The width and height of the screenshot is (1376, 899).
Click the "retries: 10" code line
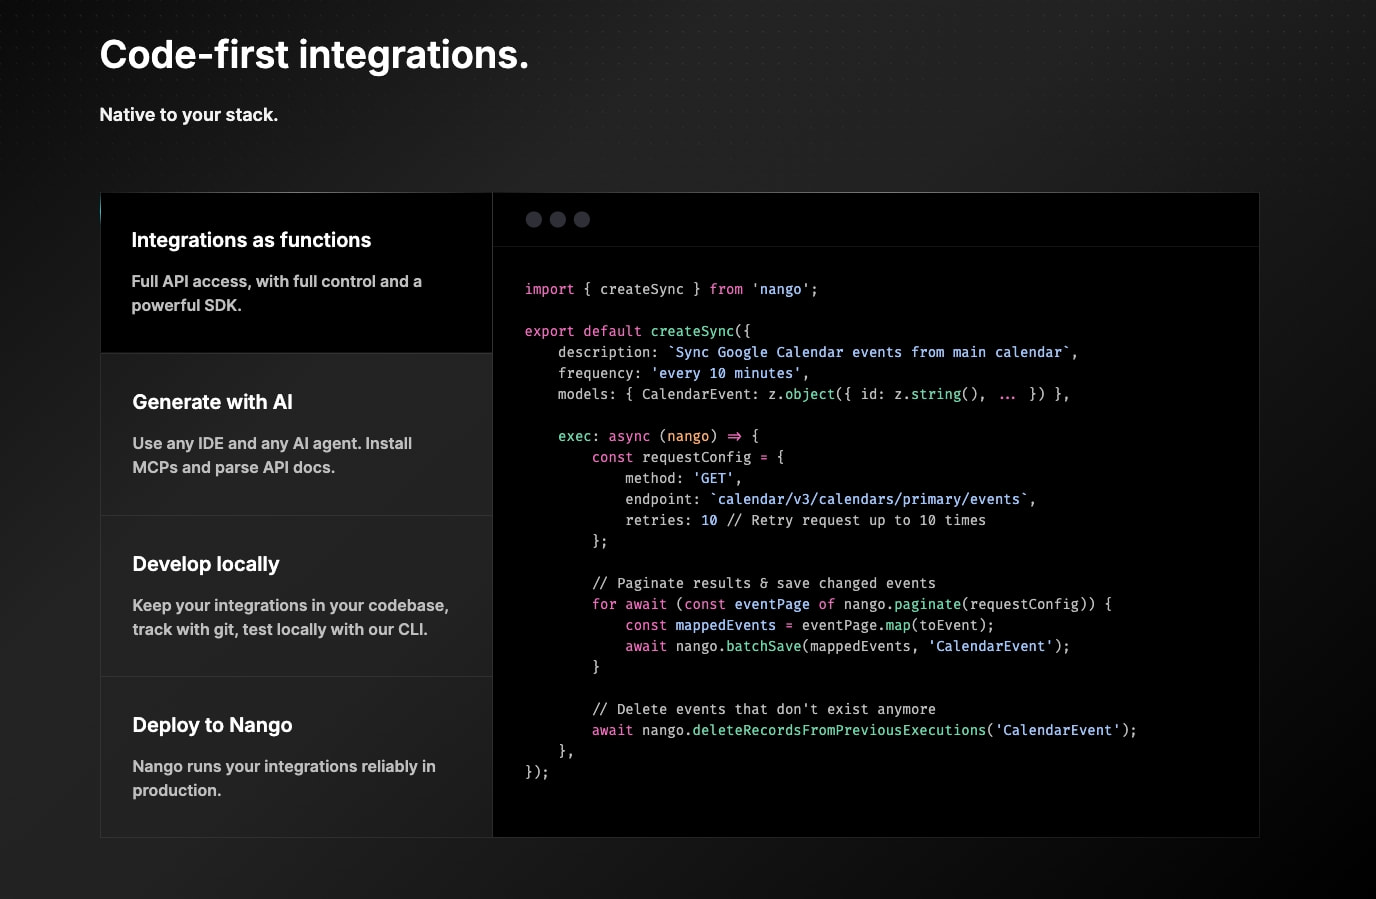coord(806,520)
